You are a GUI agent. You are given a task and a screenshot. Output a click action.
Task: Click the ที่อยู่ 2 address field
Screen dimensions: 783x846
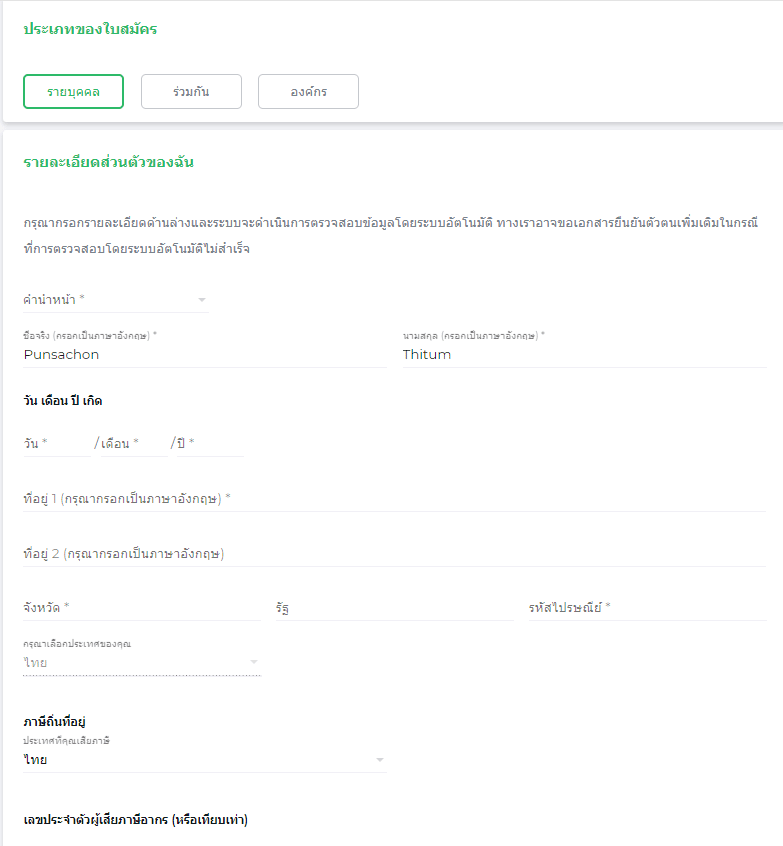(394, 553)
